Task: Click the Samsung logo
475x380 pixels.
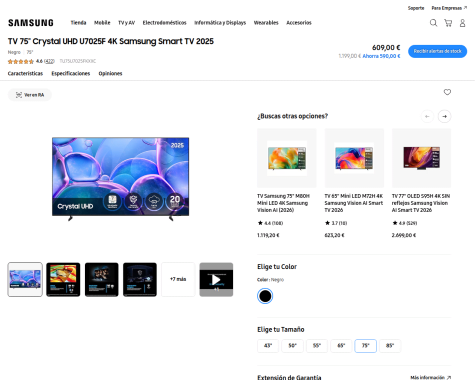Action: (31, 23)
